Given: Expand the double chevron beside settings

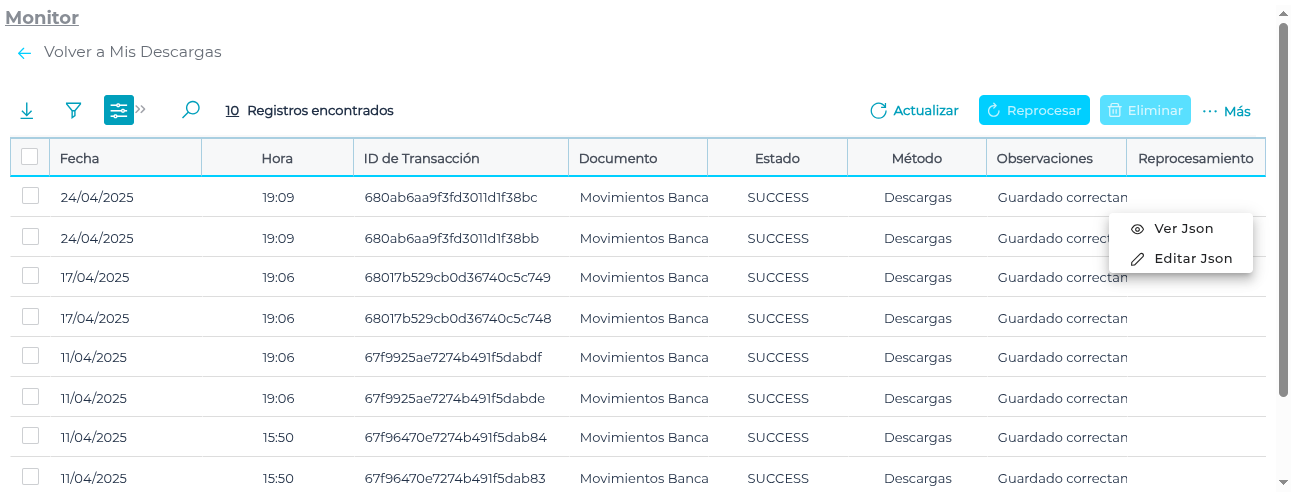Looking at the screenshot, I should coord(141,109).
